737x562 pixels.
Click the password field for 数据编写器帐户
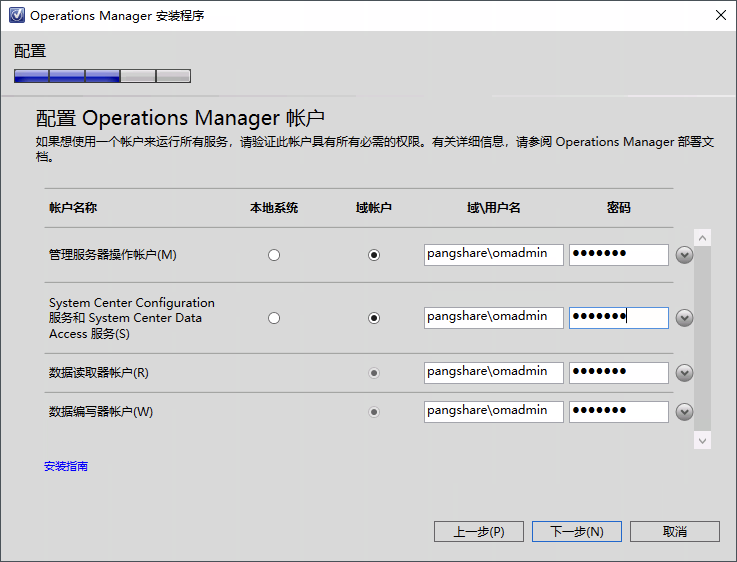click(x=619, y=412)
